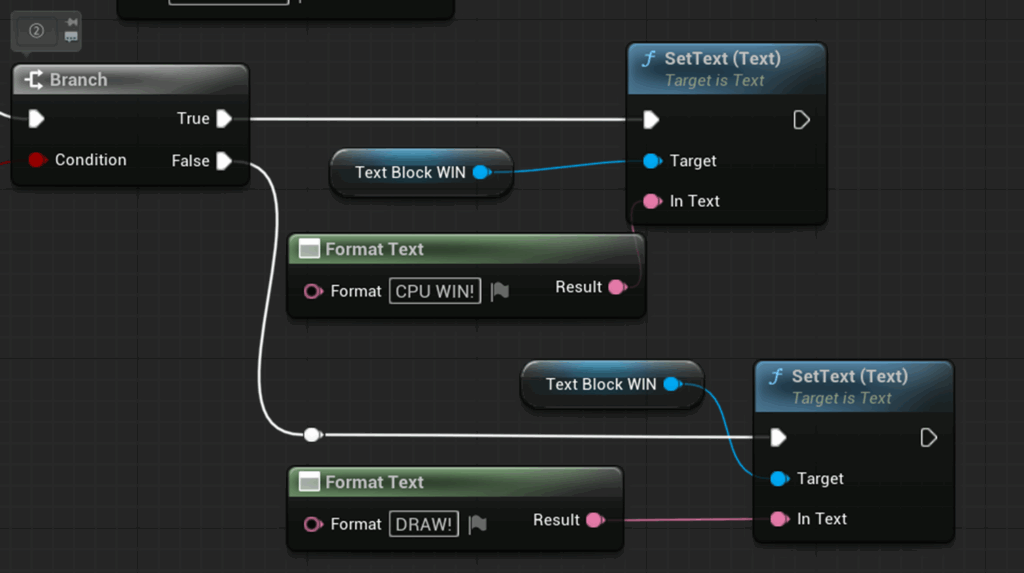Open the localization flag beside DRAW!
1024x573 pixels.
[x=477, y=524]
